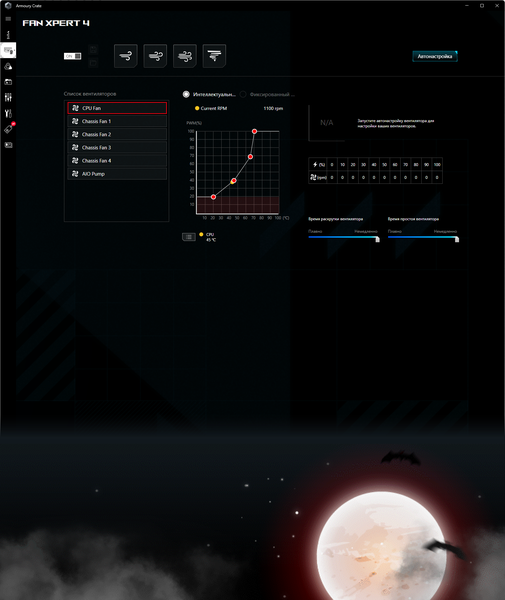The image size is (505, 600).
Task: Select the Full Speed fan mode preset icon
Action: coord(214,56)
